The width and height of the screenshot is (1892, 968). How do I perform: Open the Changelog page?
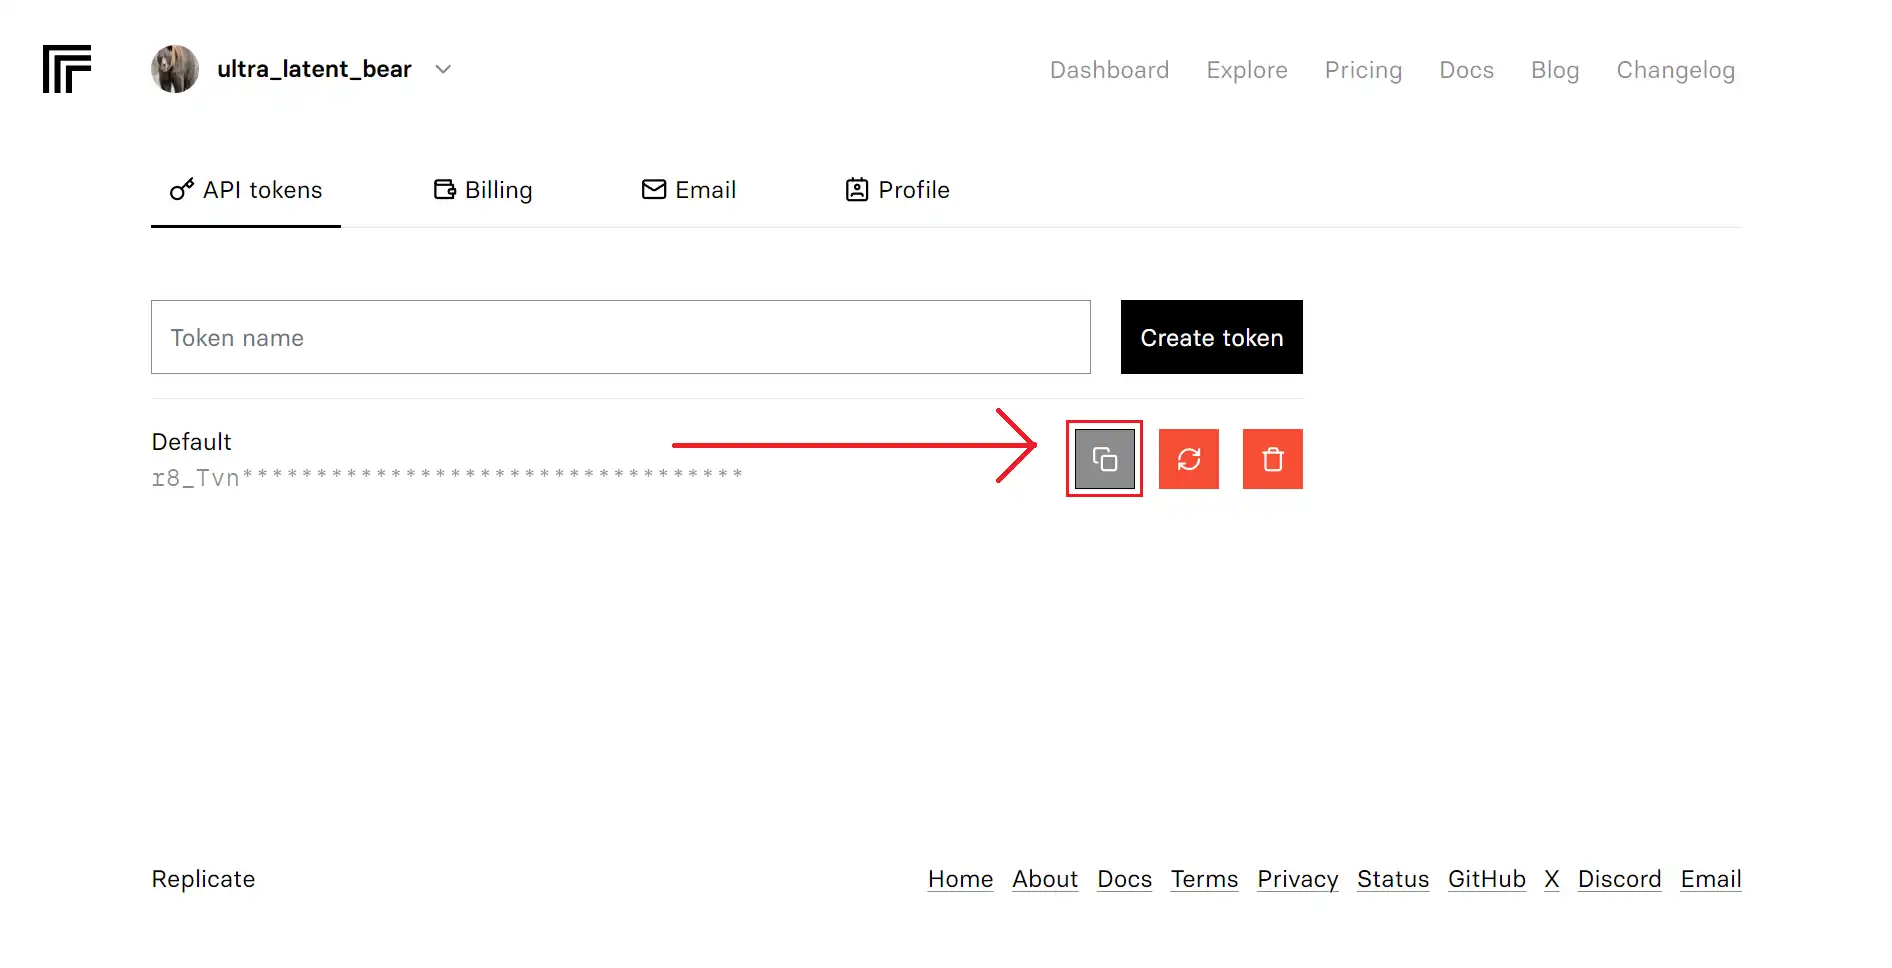[x=1676, y=70]
